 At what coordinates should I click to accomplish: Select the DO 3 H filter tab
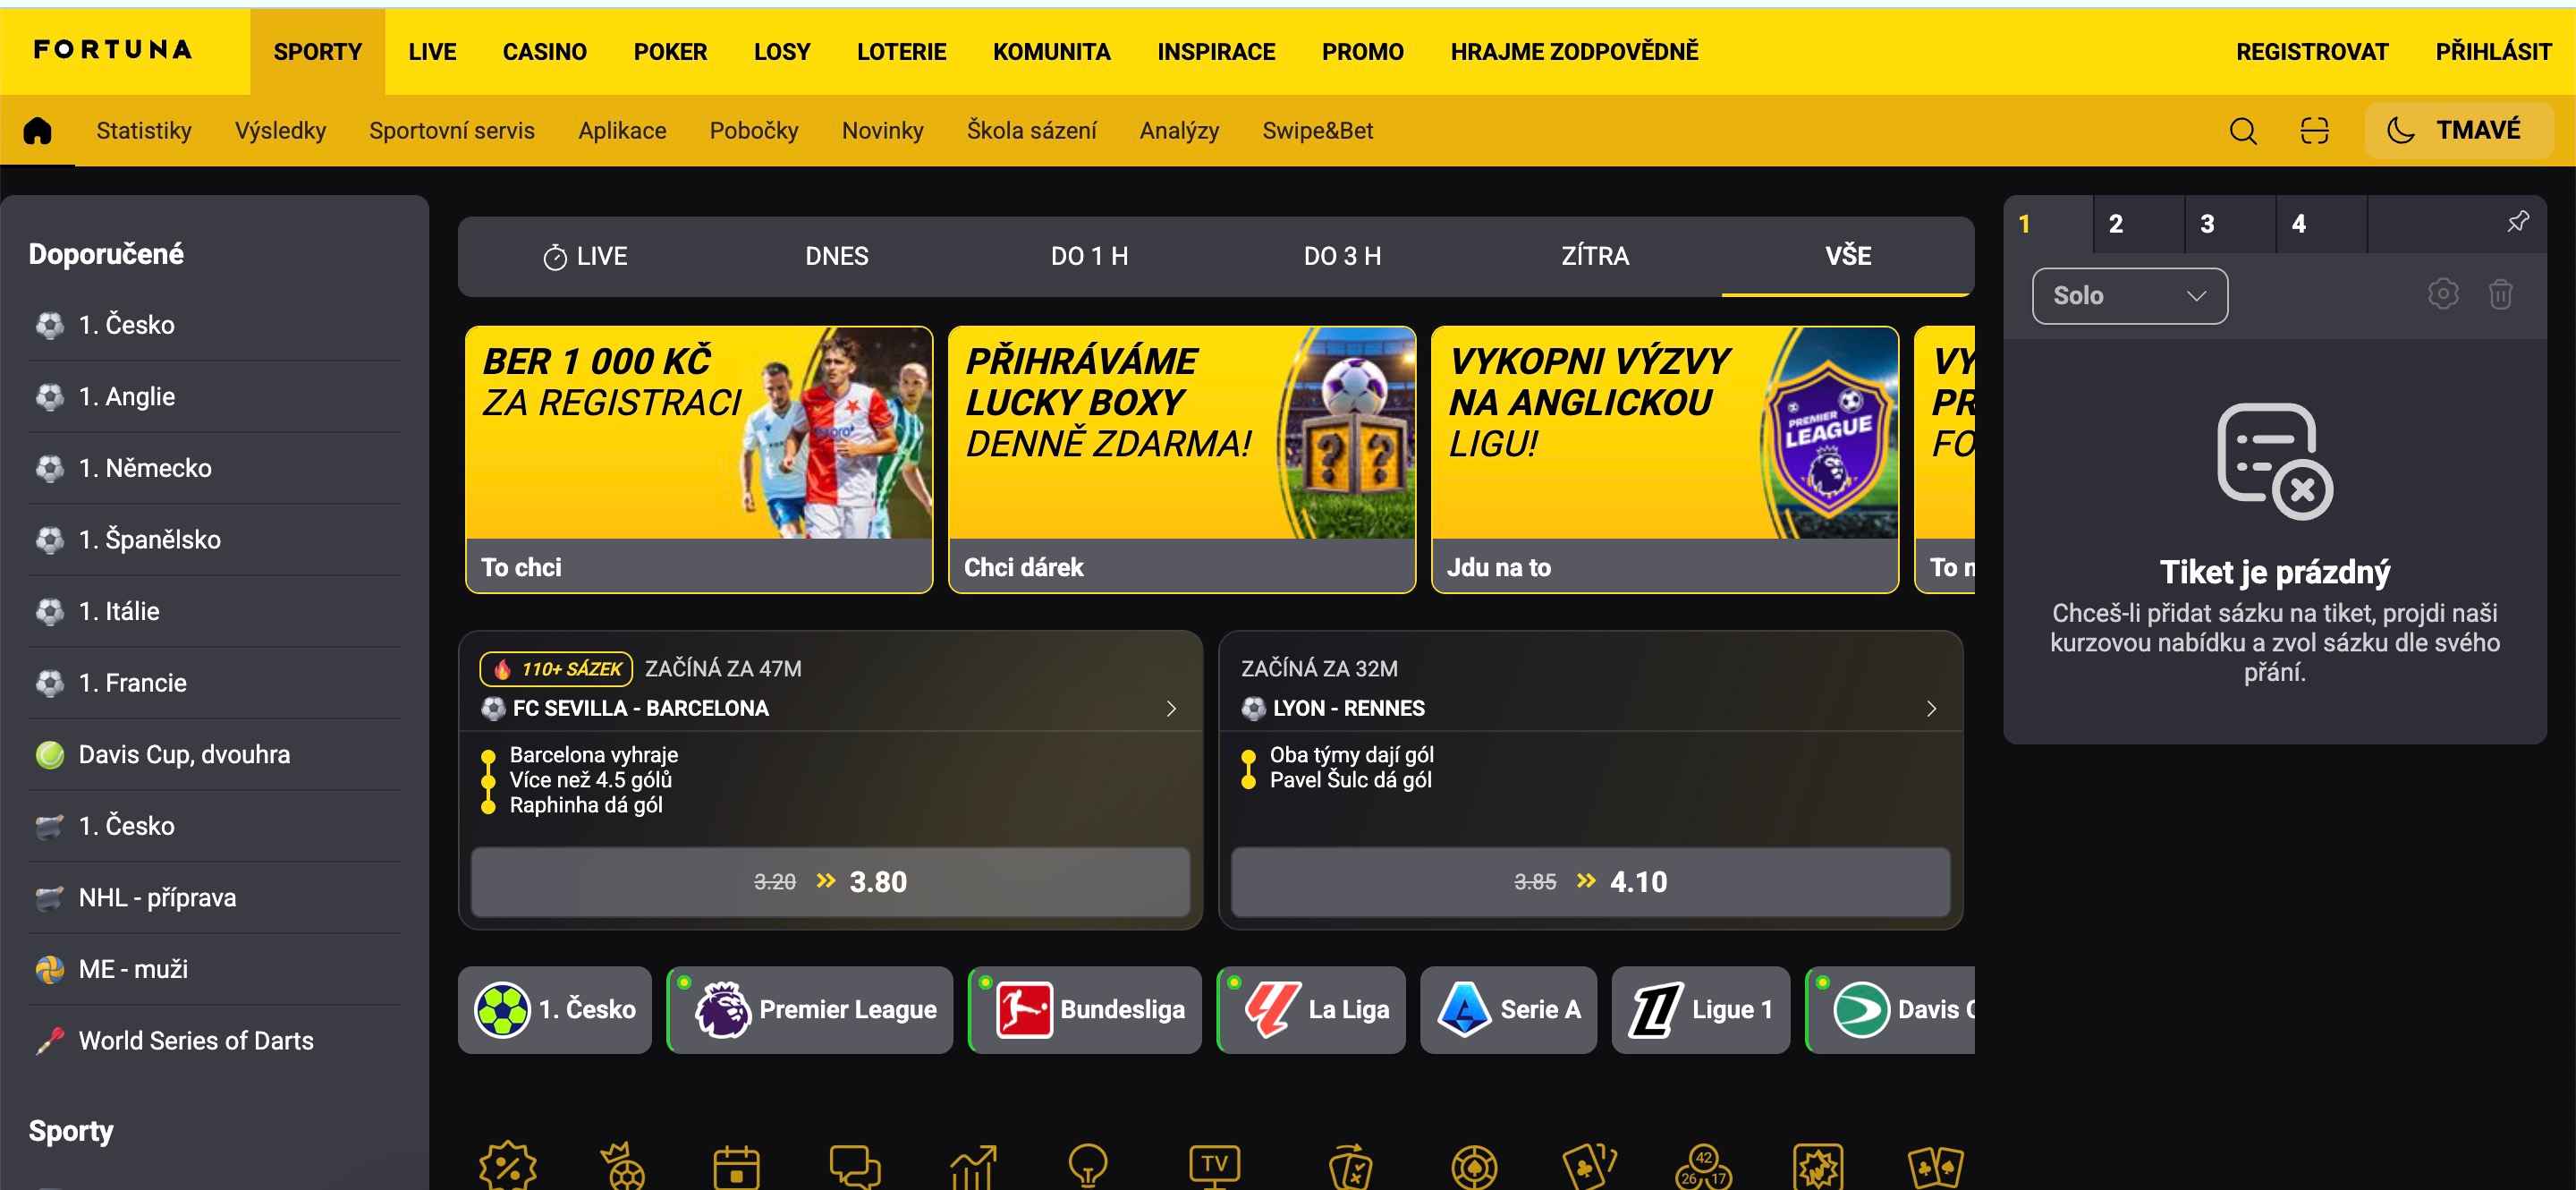point(1342,256)
